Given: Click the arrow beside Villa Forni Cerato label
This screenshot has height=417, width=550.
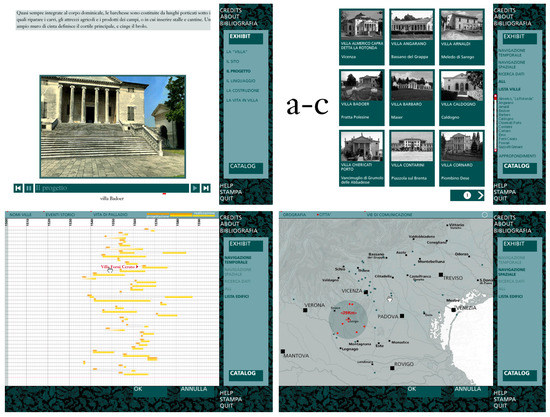Looking at the screenshot, I should click(x=137, y=267).
